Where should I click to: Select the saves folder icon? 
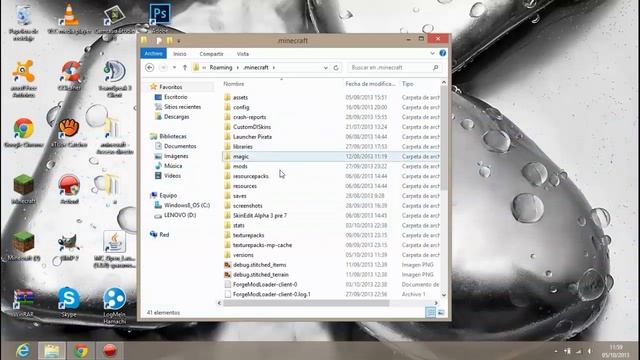click(x=227, y=196)
